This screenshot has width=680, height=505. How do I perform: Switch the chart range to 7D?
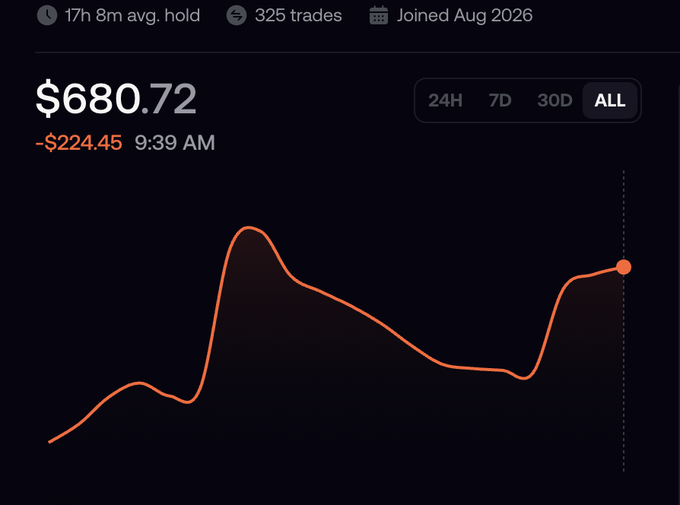click(500, 101)
